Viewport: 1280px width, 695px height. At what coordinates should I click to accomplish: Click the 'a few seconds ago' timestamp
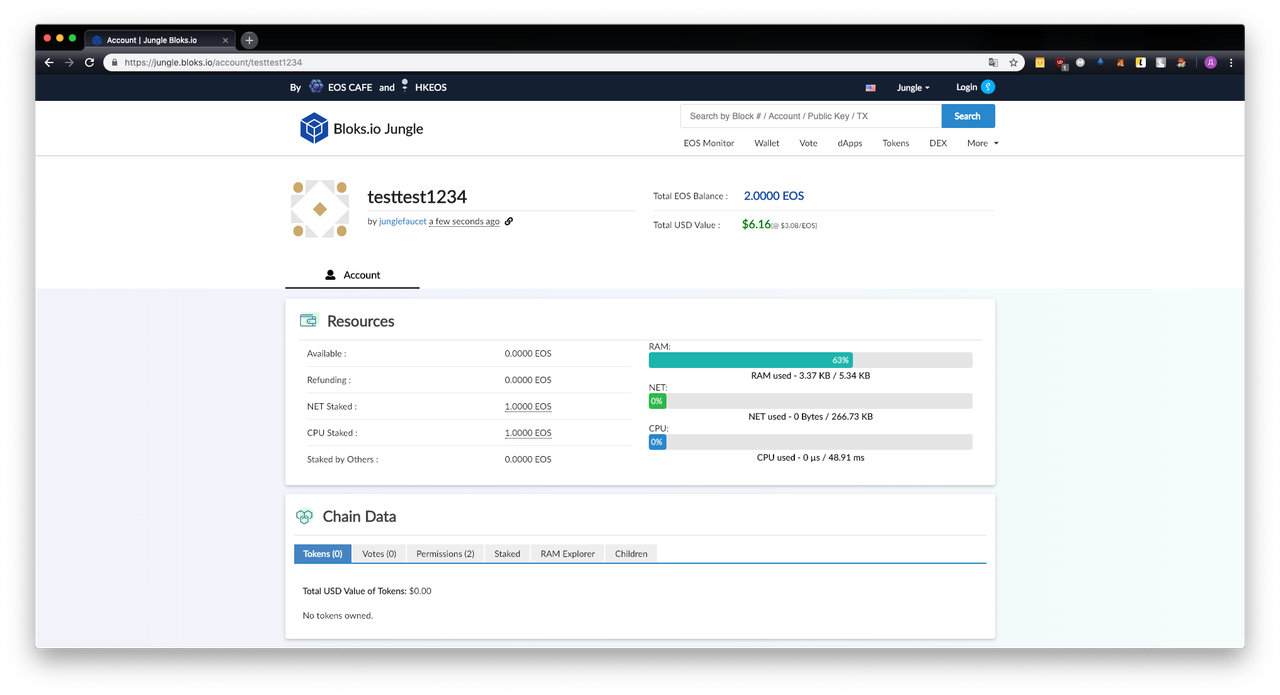click(x=464, y=222)
